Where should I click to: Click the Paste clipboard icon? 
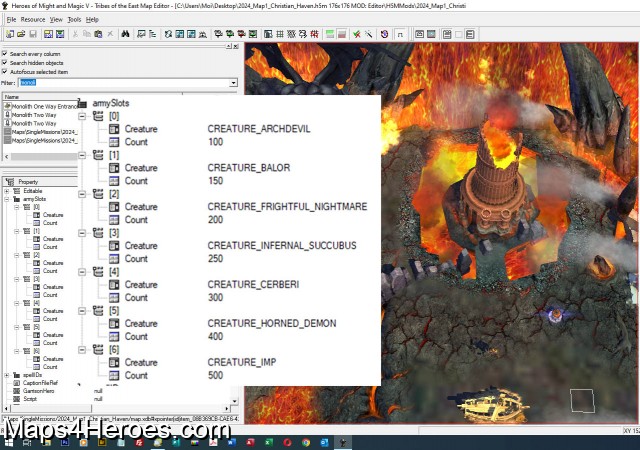tap(98, 34)
